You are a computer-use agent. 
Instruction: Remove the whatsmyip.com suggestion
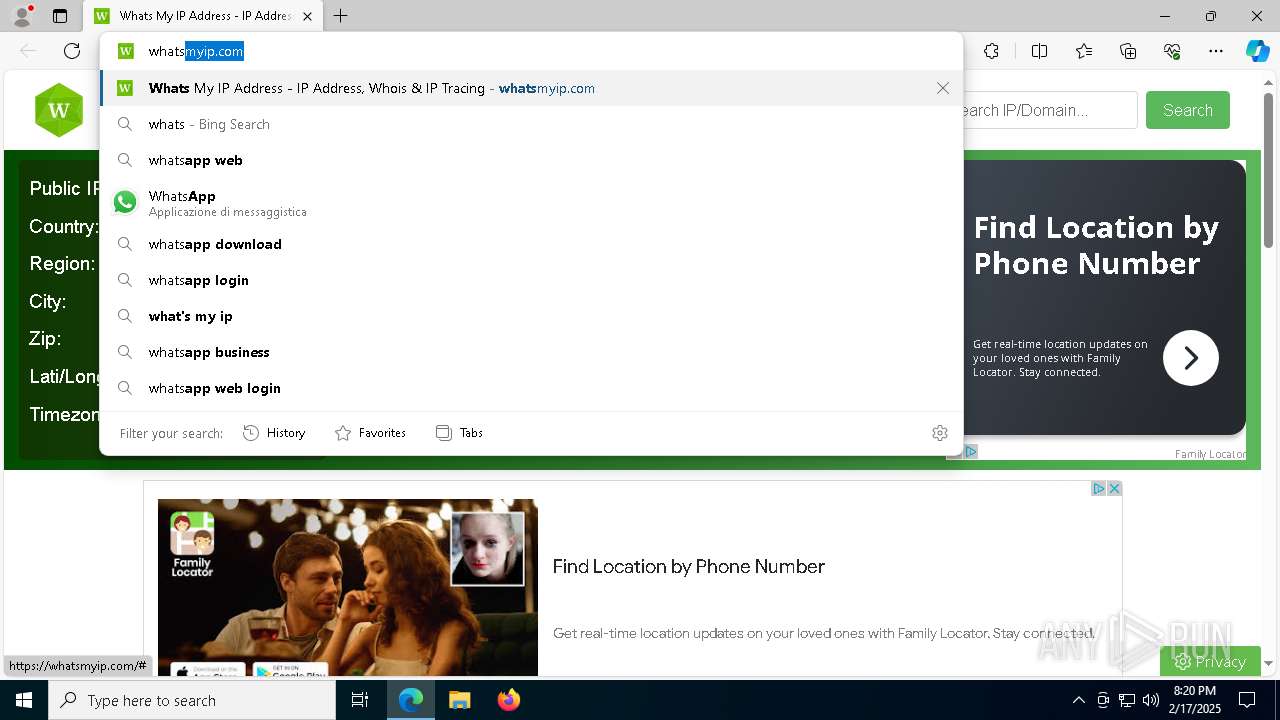[943, 88]
